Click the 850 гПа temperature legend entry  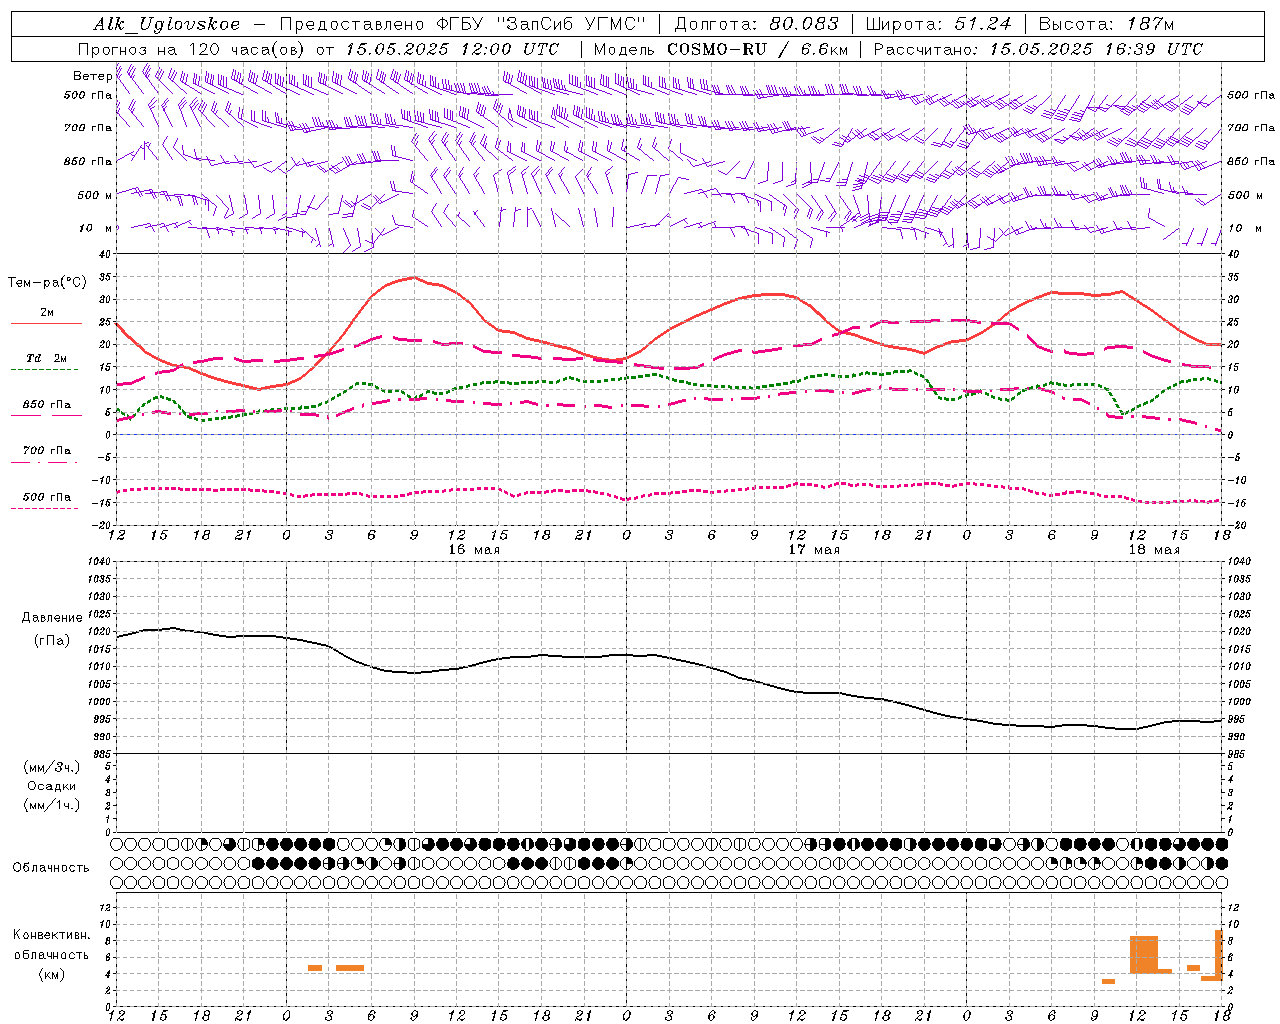point(46,405)
